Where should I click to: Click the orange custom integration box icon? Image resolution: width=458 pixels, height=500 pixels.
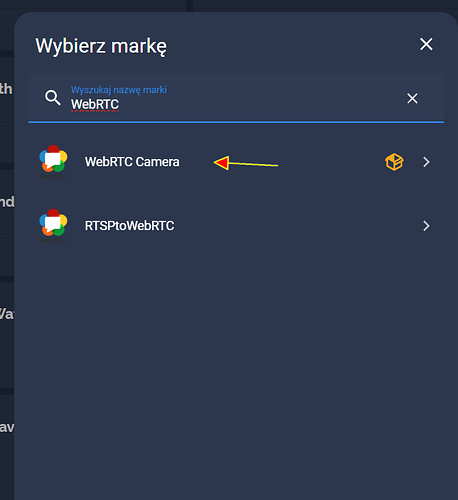click(x=394, y=162)
